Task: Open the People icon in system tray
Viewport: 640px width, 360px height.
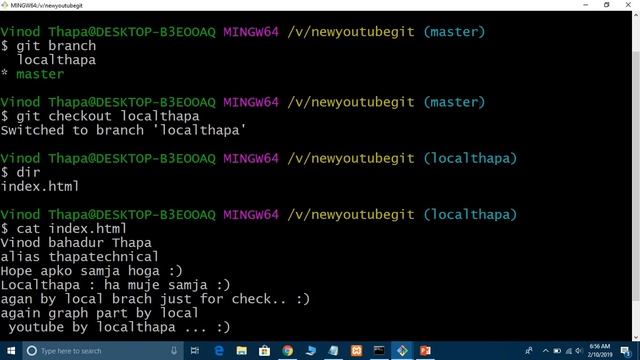Action: coord(529,351)
